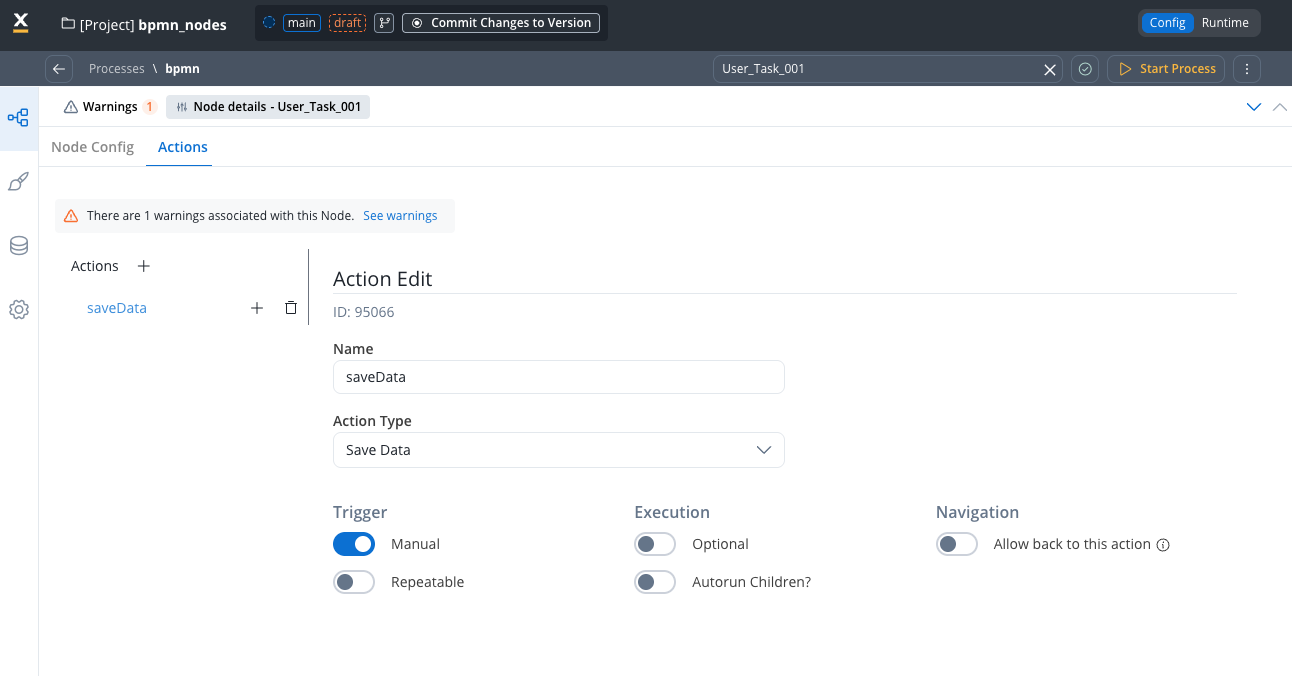
Task: Collapse panel using the blue chevron down
Action: click(x=1254, y=107)
